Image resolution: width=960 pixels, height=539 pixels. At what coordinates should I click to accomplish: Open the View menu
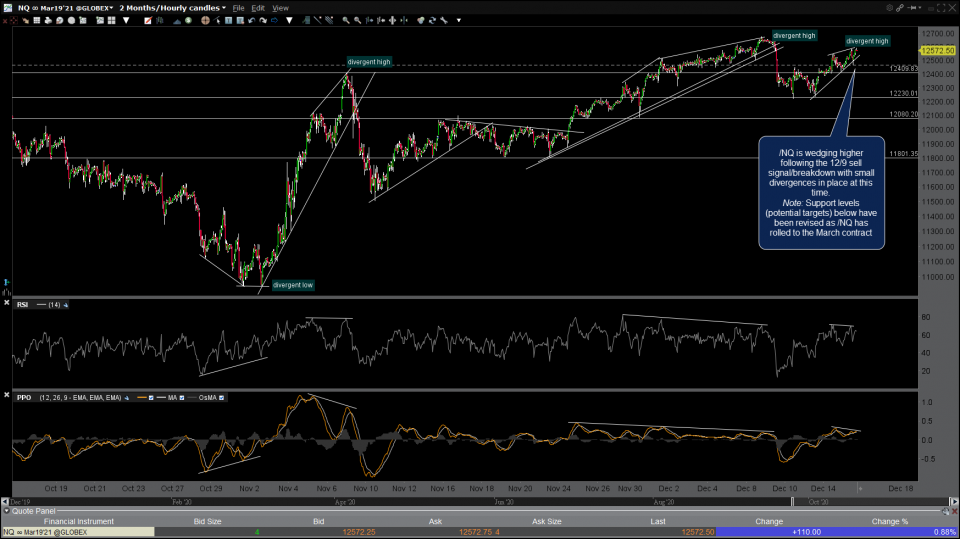tap(280, 8)
